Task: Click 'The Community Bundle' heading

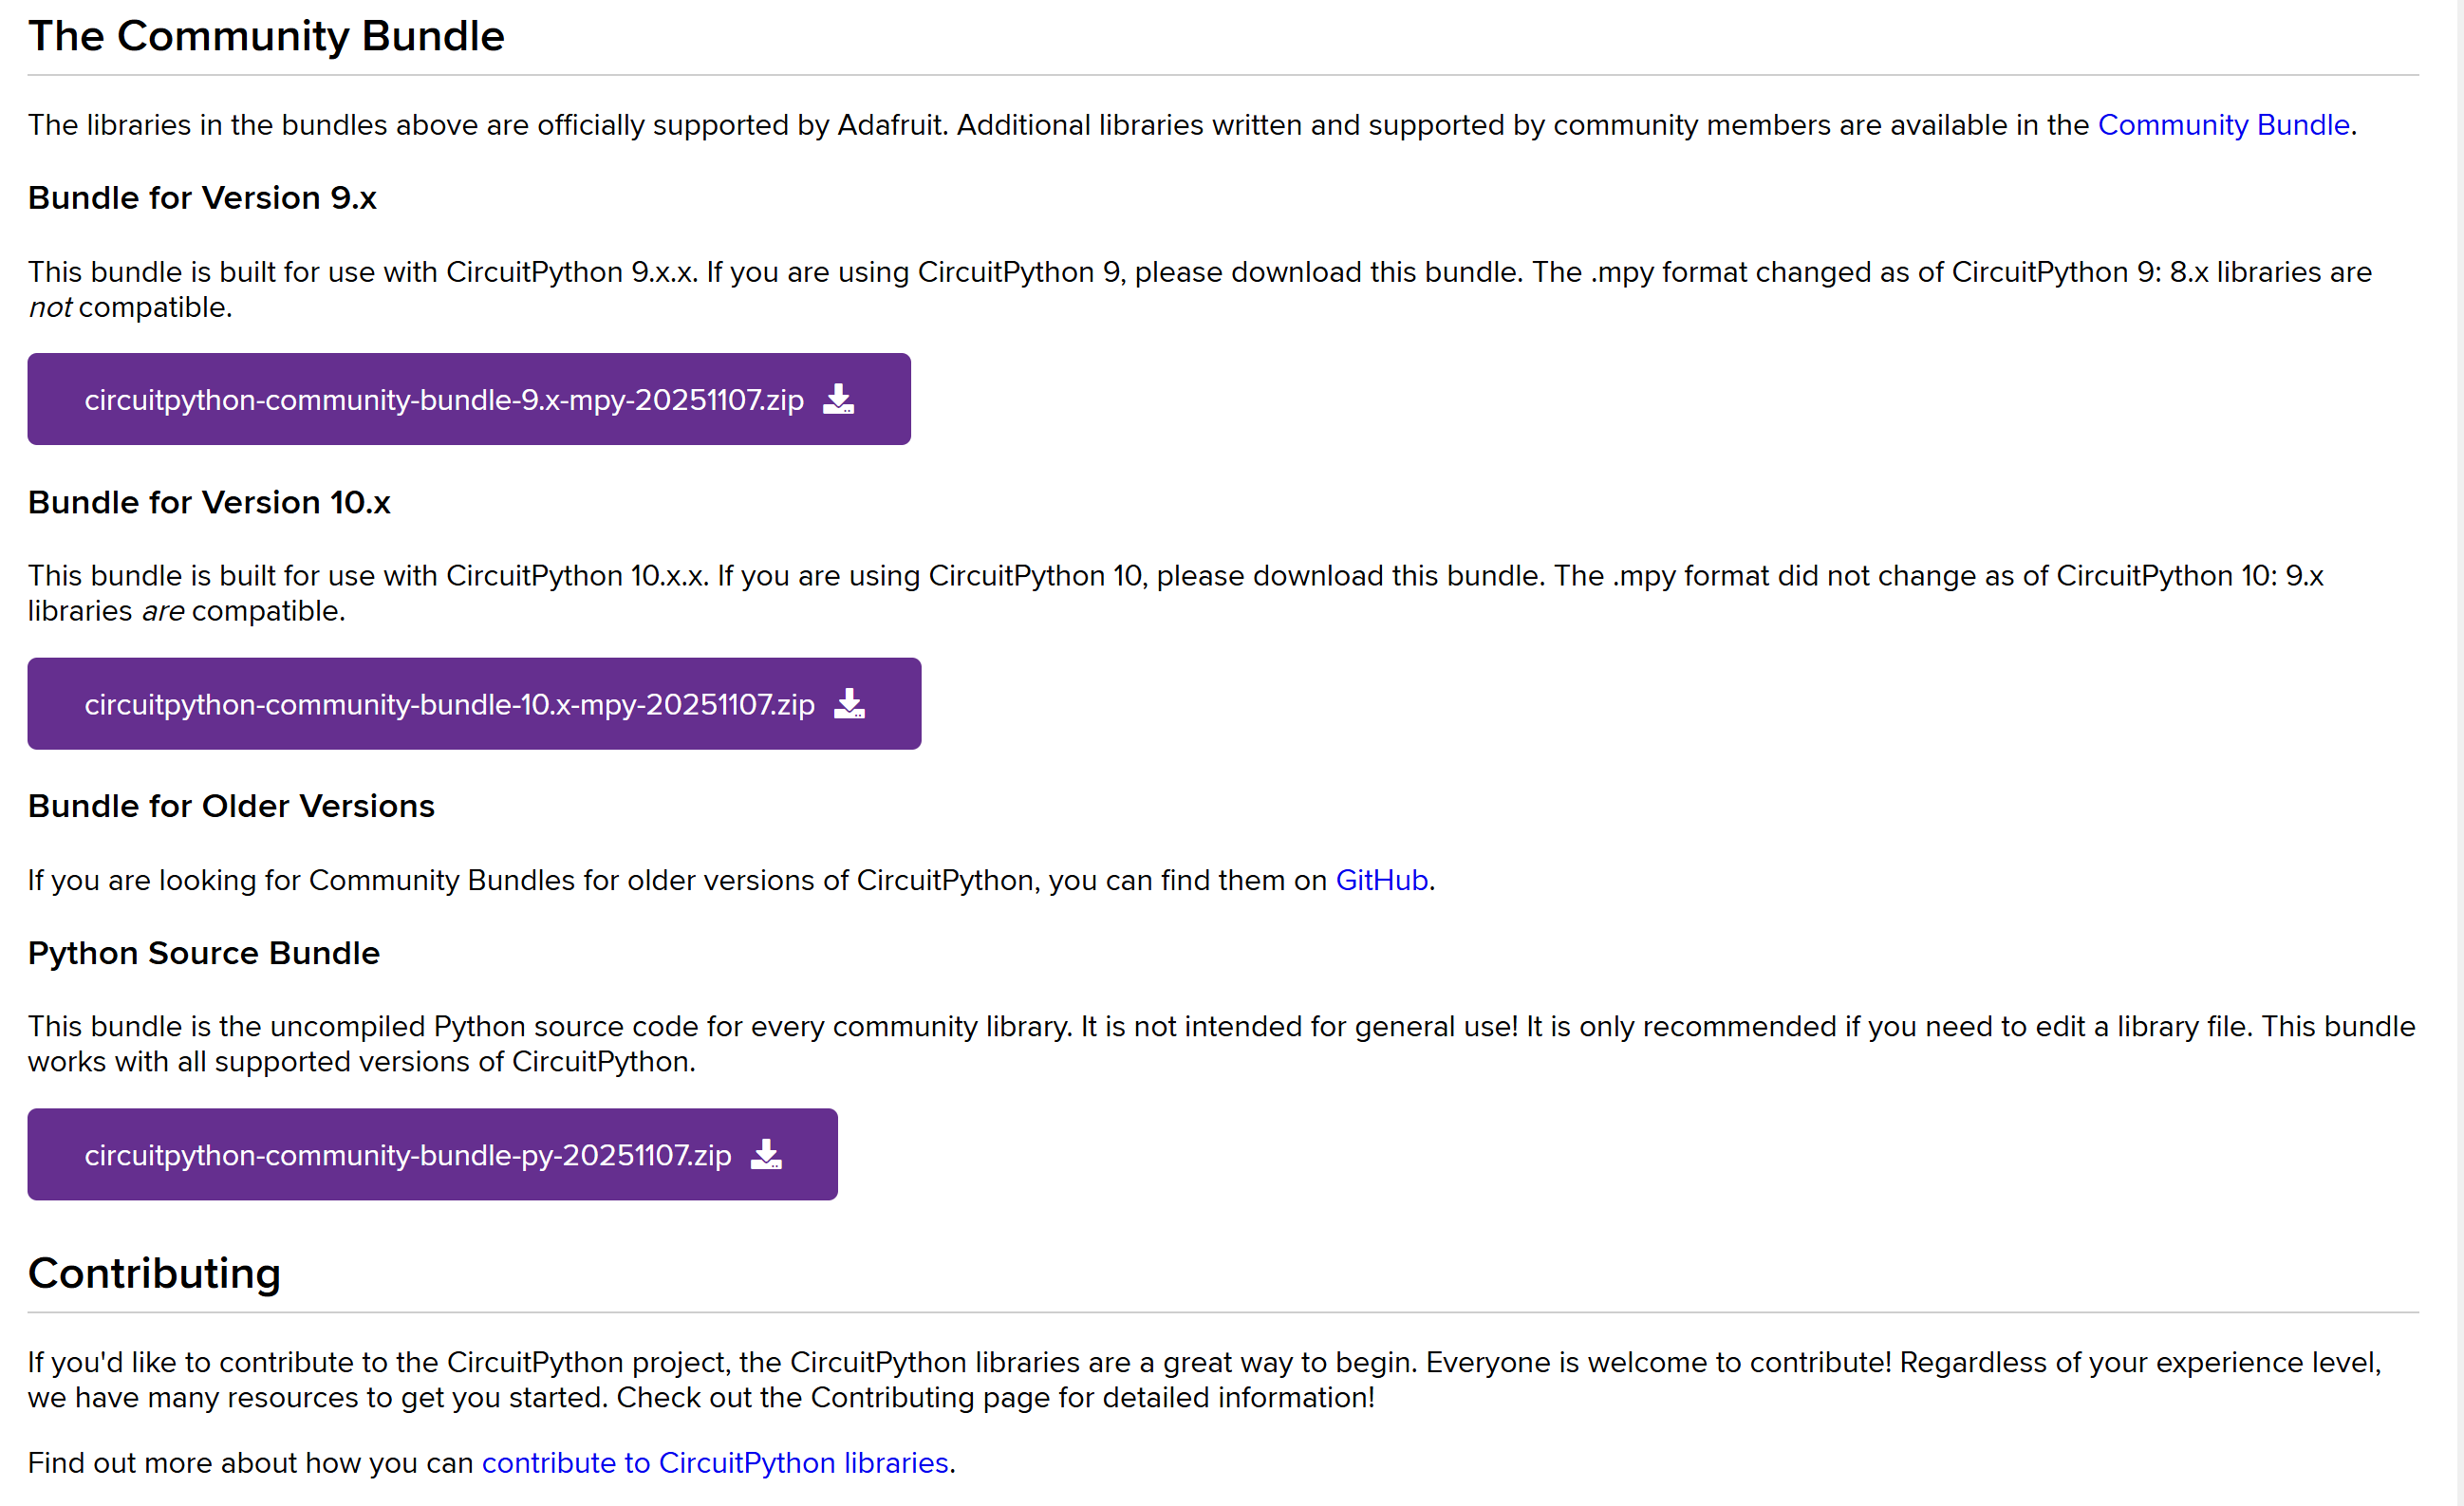Action: [x=266, y=36]
